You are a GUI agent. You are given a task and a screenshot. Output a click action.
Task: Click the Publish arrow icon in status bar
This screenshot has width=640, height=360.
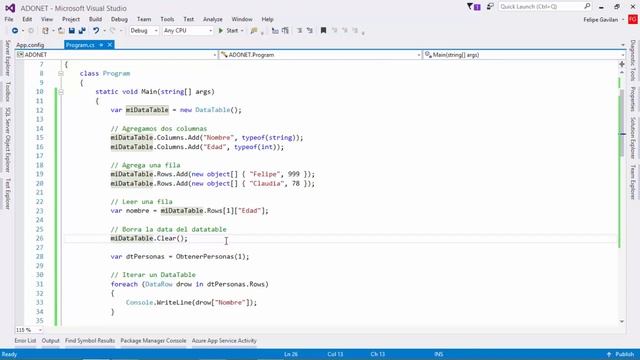click(609, 354)
